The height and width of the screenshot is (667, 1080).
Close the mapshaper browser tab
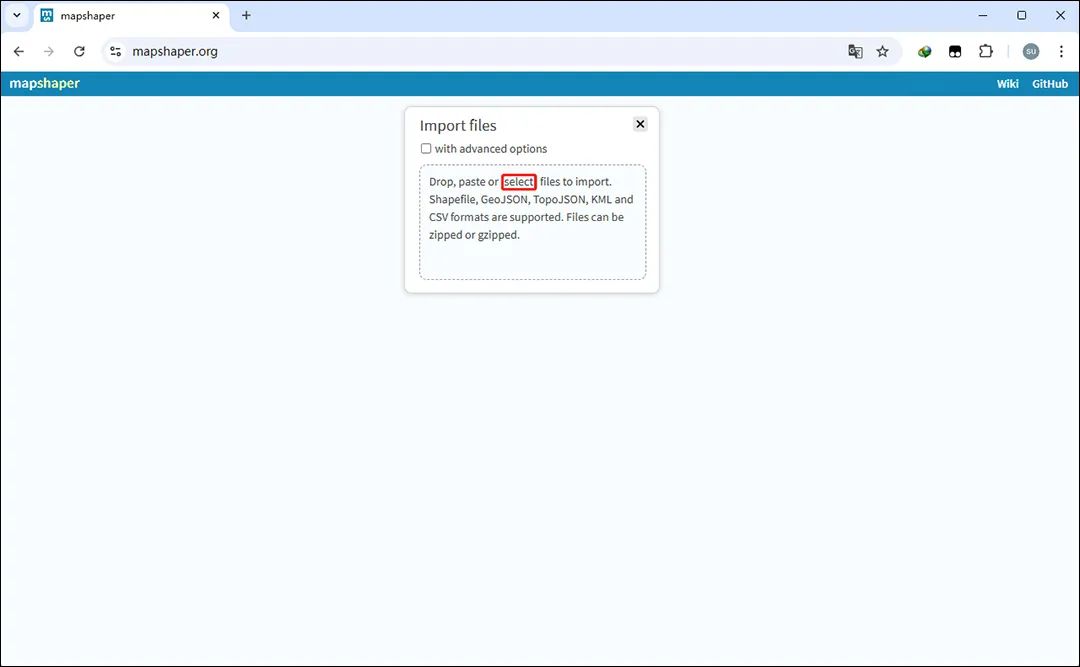pyautogui.click(x=216, y=15)
